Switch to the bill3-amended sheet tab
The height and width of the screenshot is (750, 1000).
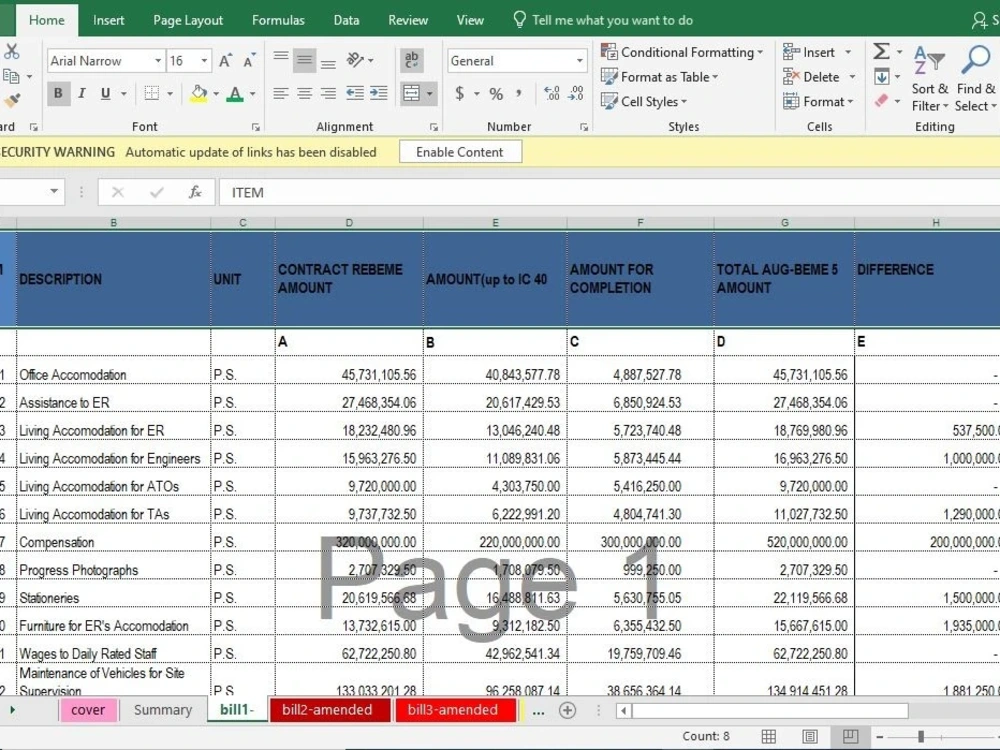(453, 710)
